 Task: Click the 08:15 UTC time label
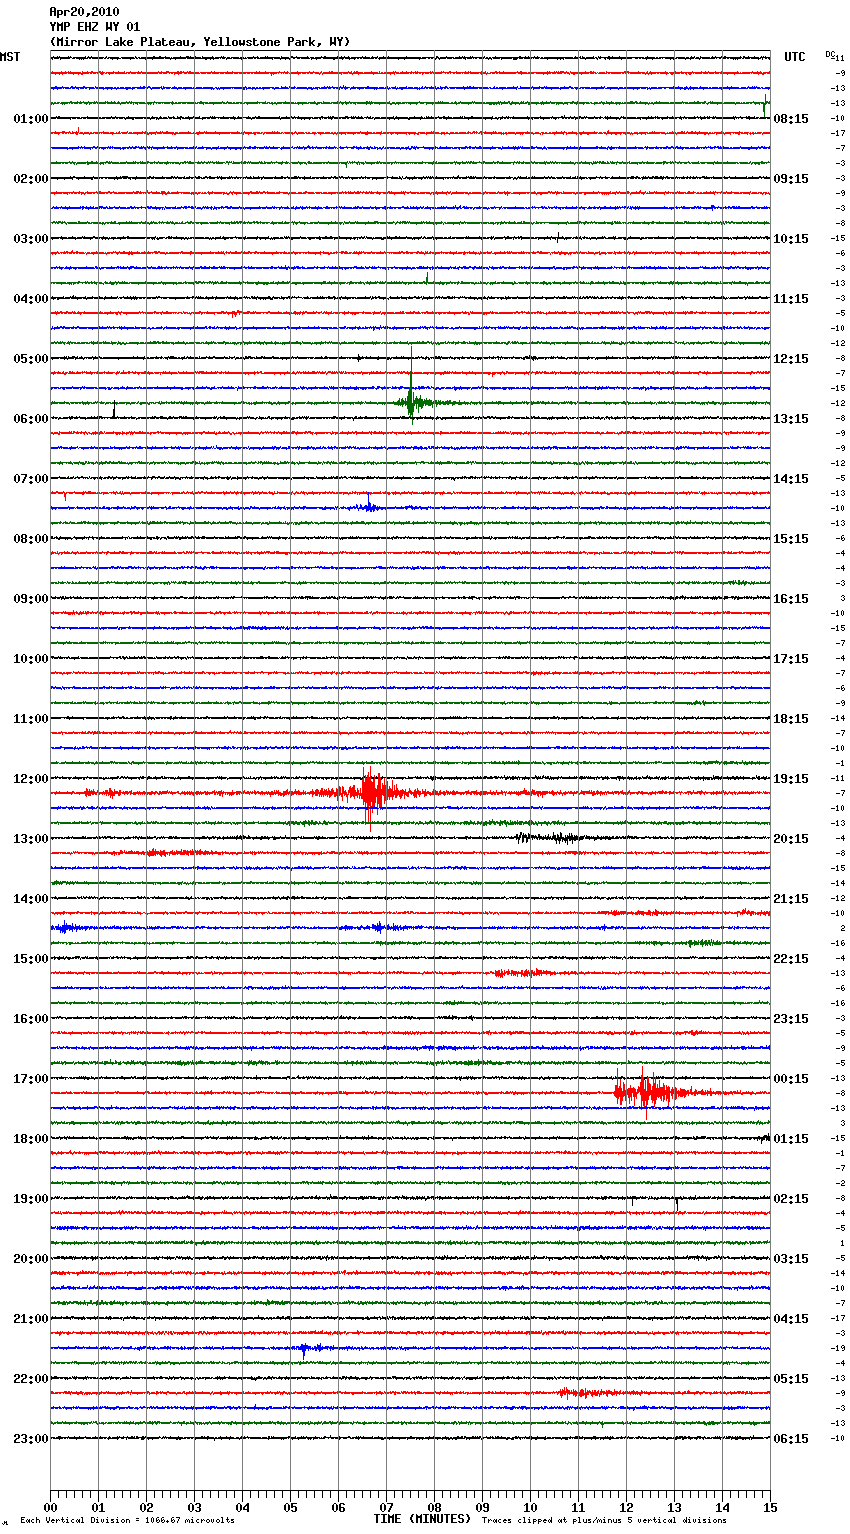791,119
